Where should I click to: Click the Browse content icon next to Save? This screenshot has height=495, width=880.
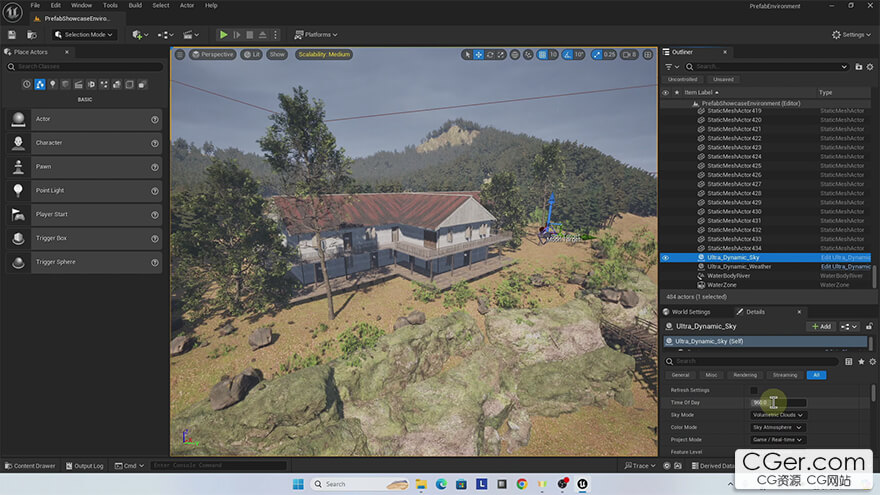pyautogui.click(x=32, y=35)
